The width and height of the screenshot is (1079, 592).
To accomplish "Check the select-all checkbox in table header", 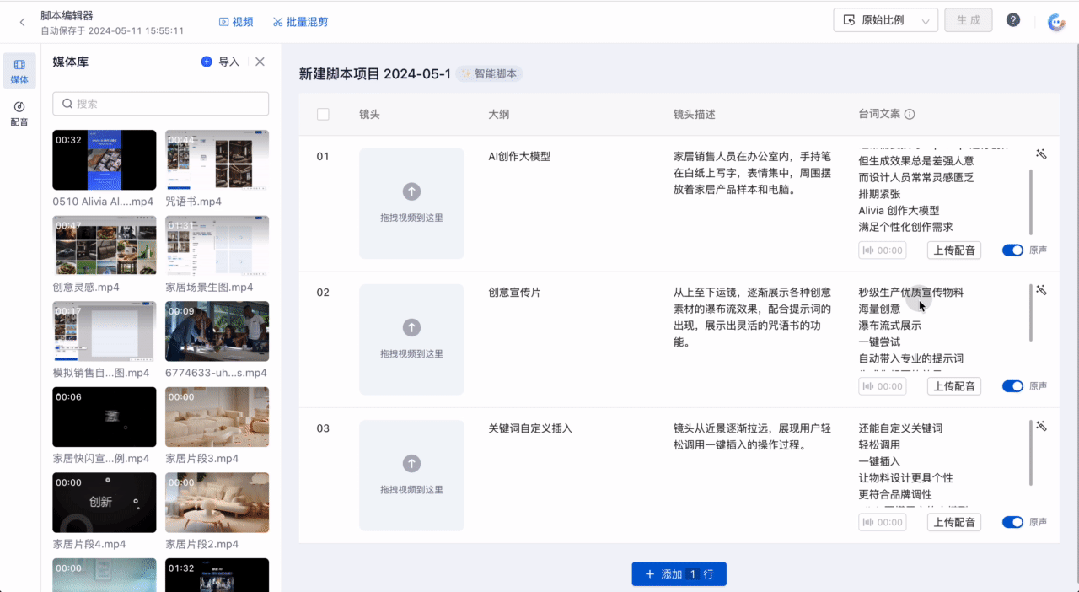I will point(323,114).
